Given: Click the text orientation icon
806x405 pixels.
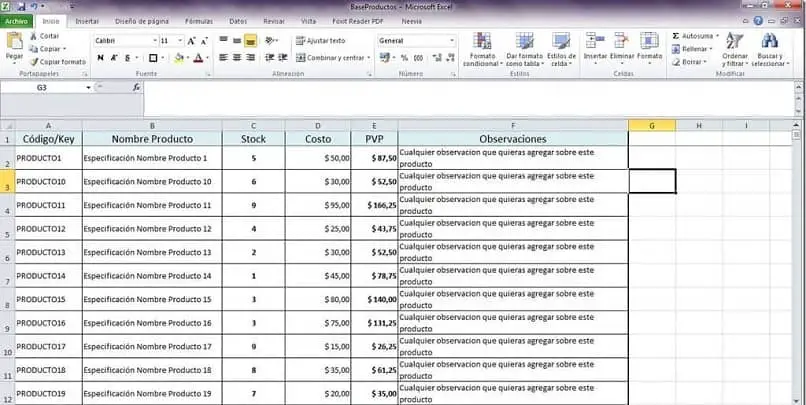Looking at the screenshot, I should tap(270, 41).
